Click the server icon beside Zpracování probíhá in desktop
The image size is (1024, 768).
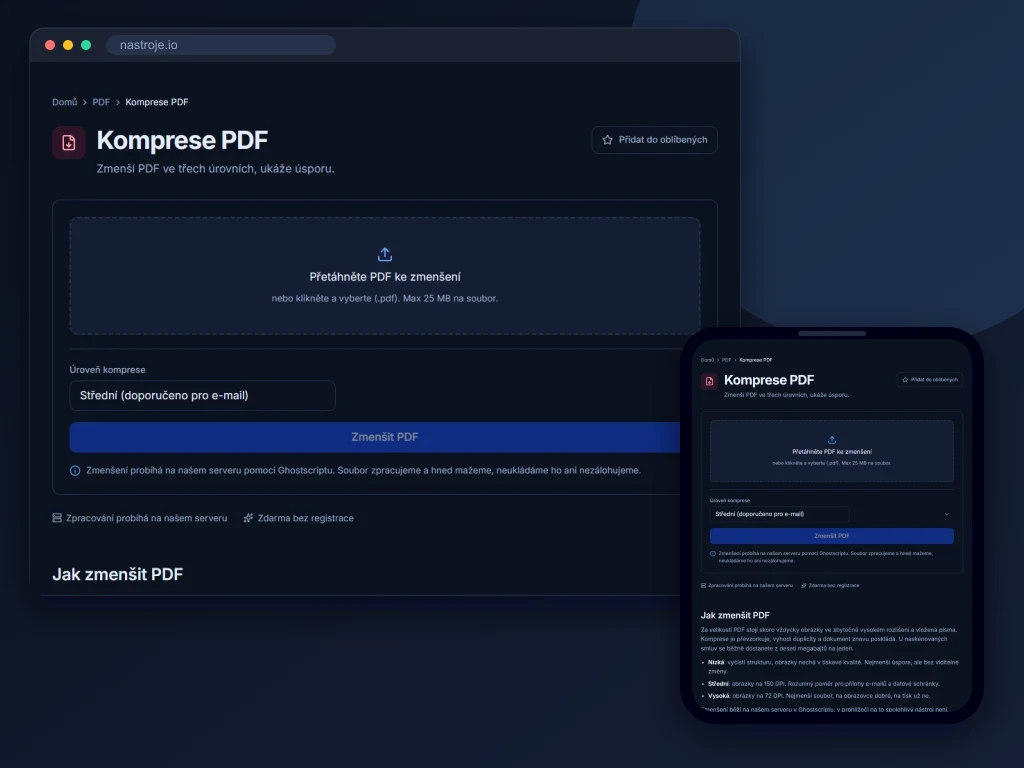coord(57,518)
